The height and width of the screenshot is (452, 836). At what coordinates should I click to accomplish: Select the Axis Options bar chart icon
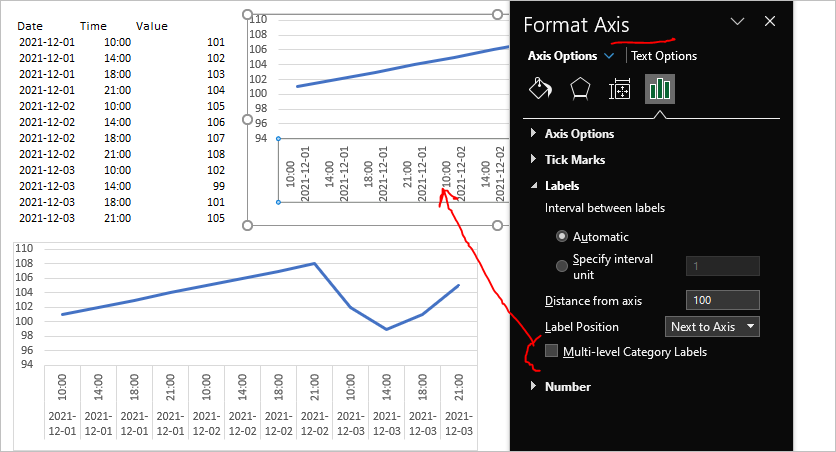[x=660, y=88]
